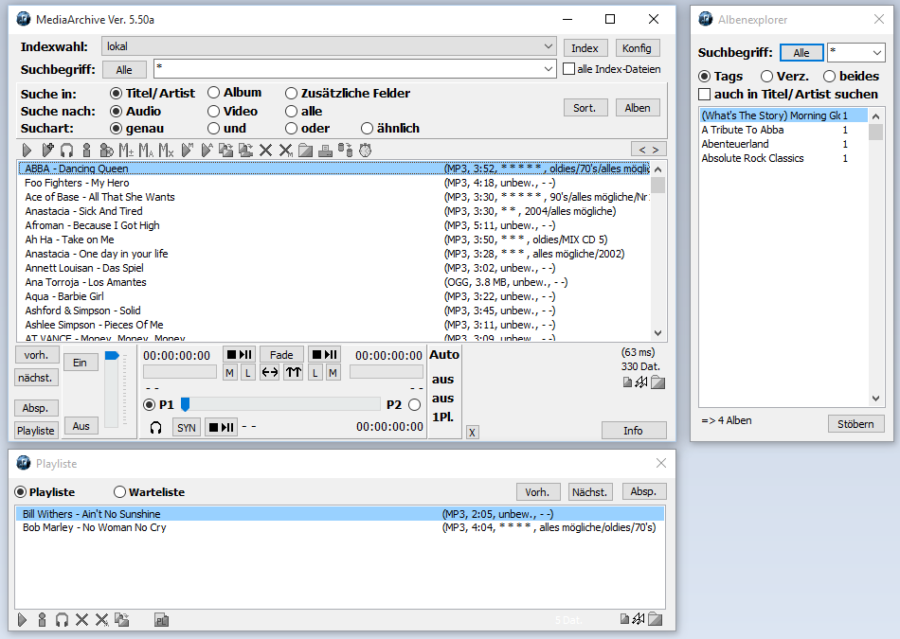Click the muted speaker icon below 330 Dat.
The image size is (900, 639).
(x=640, y=383)
